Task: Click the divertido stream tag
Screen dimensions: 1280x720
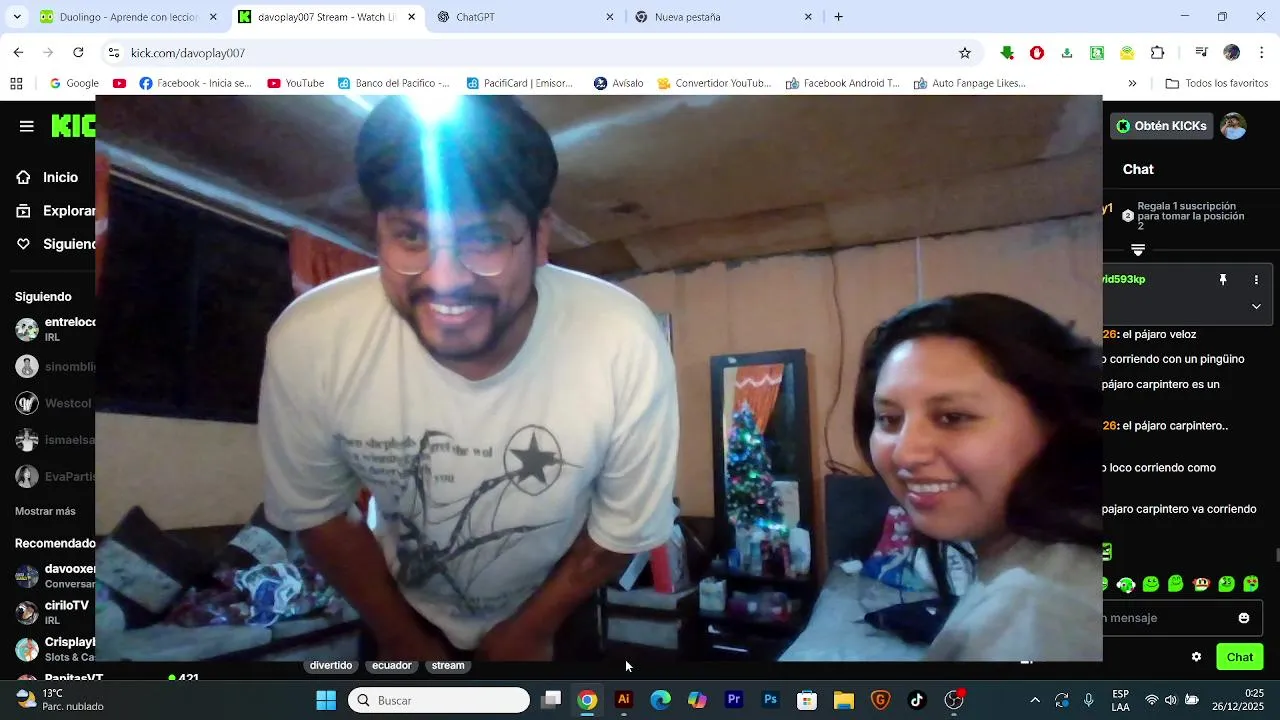Action: click(331, 665)
